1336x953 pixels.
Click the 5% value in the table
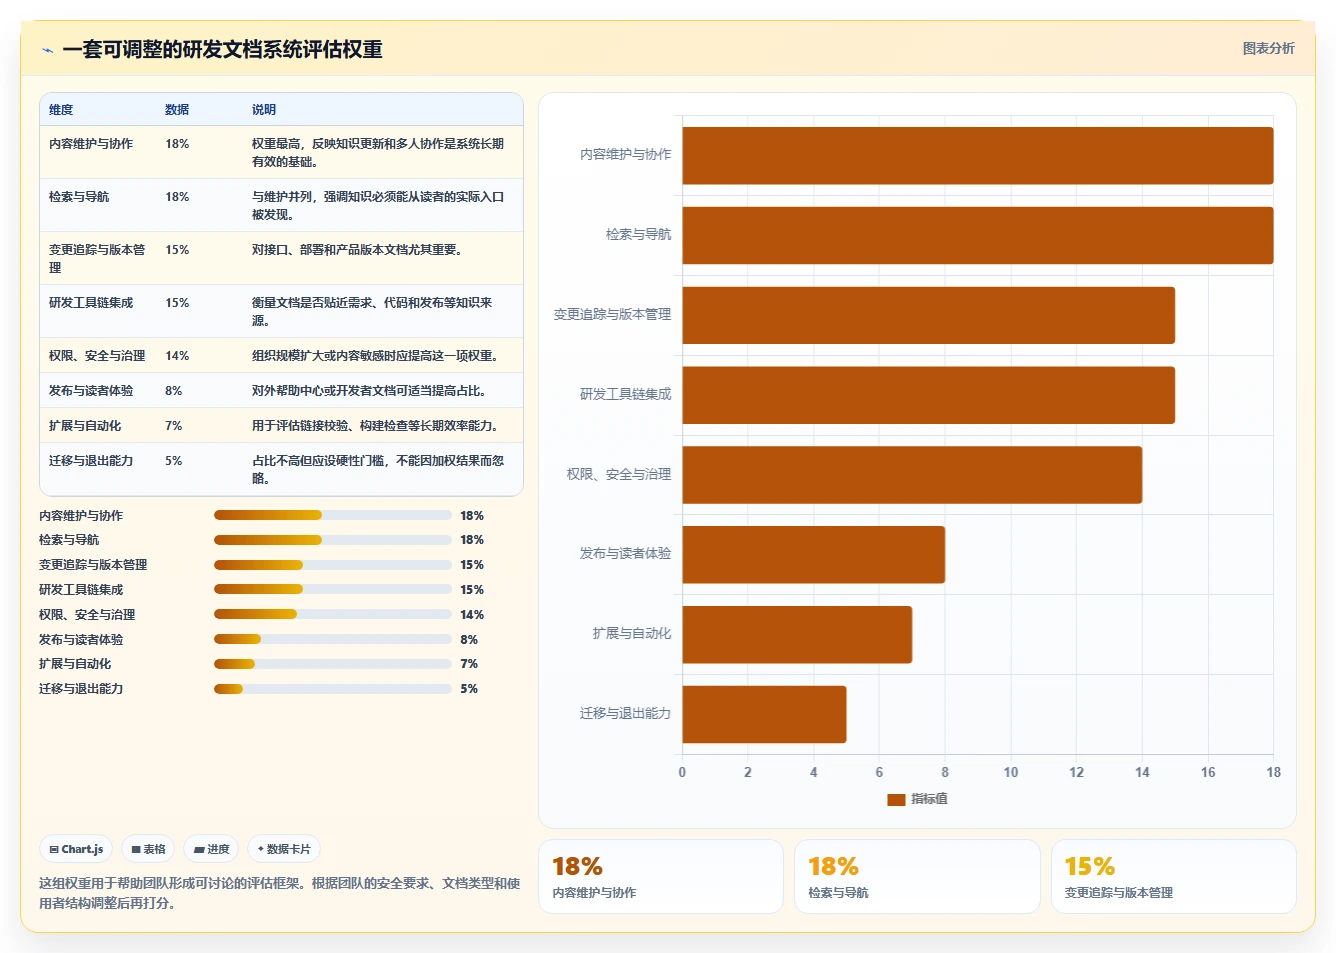[x=174, y=461]
